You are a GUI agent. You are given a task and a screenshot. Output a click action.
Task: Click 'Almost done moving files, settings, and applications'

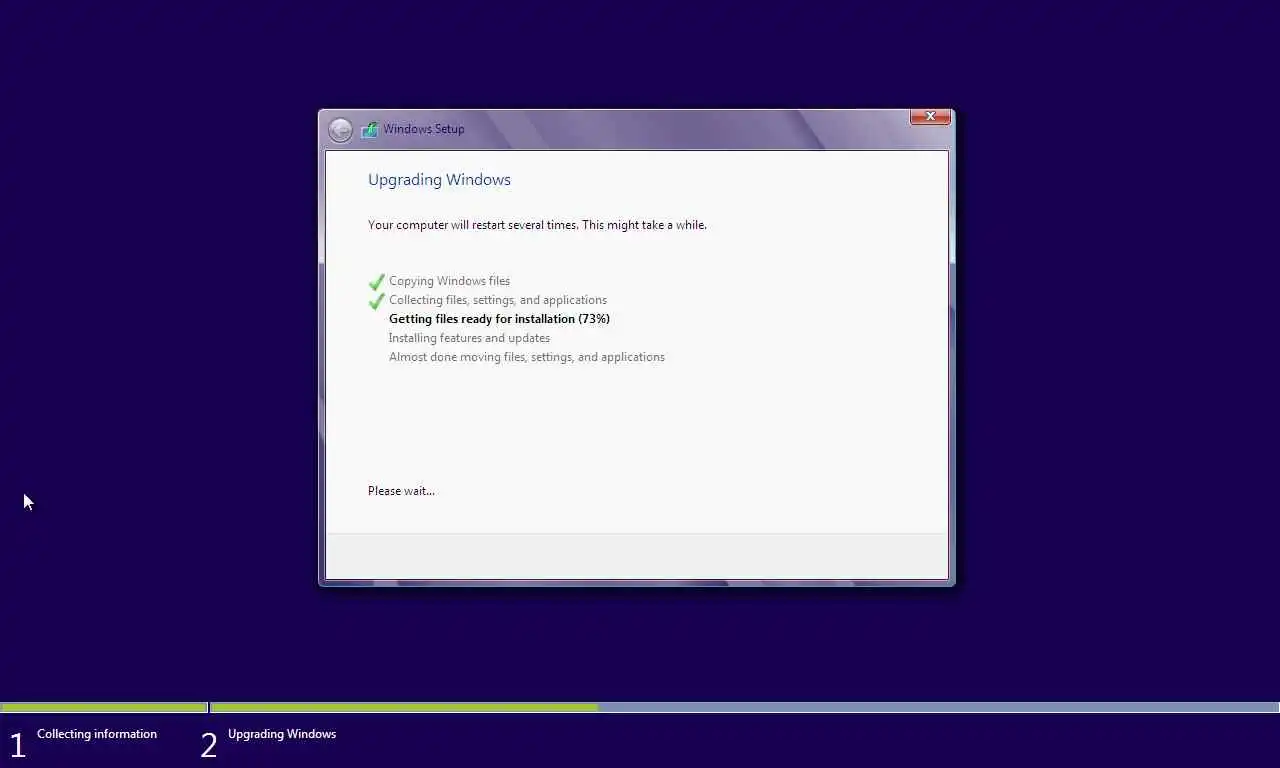point(527,357)
